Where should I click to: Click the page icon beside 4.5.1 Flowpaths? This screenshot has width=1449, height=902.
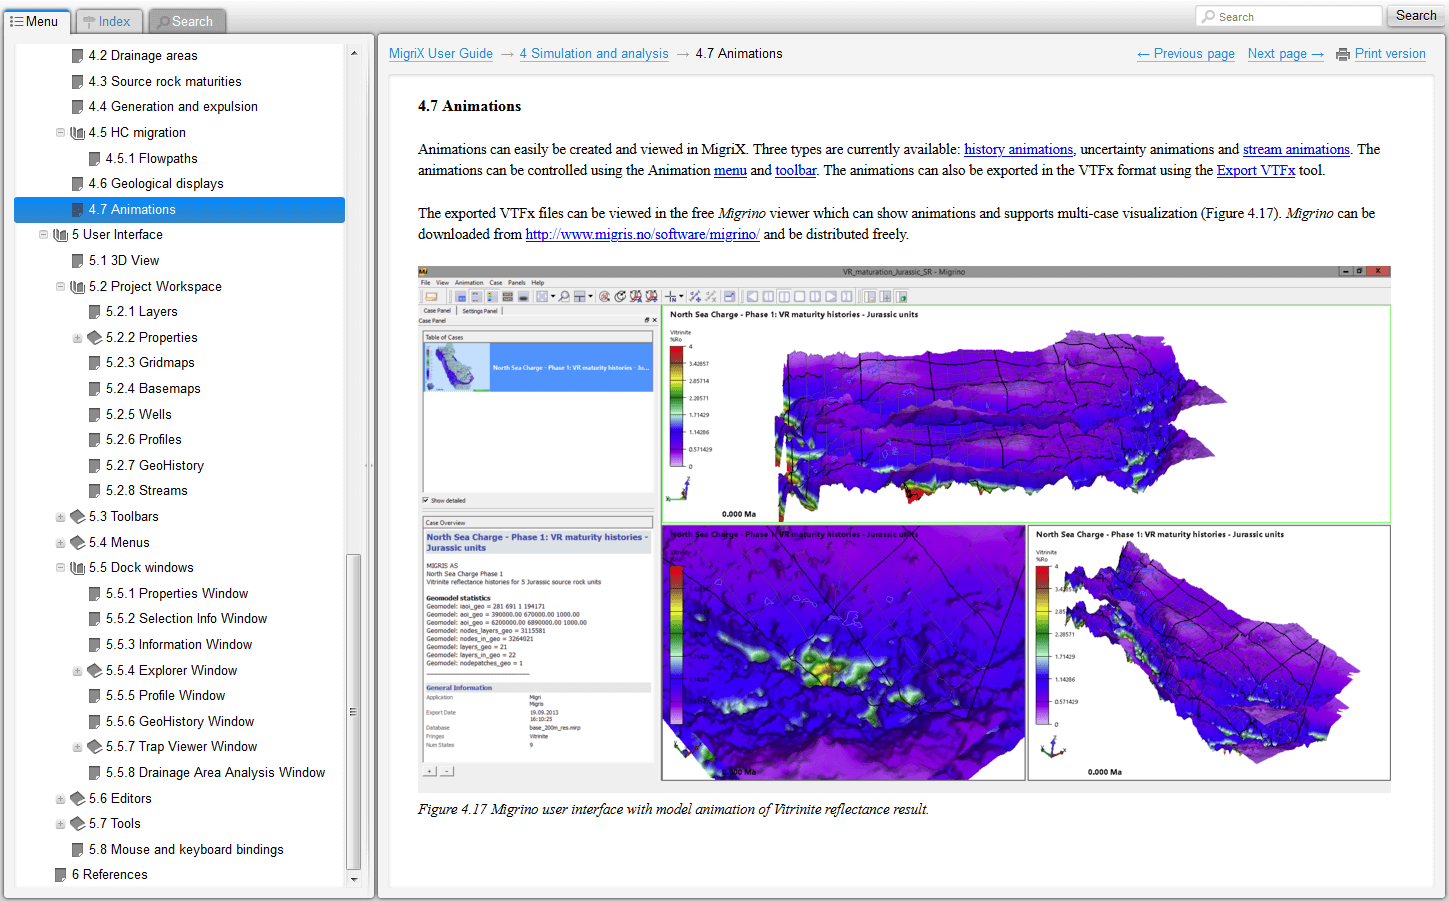pyautogui.click(x=95, y=159)
